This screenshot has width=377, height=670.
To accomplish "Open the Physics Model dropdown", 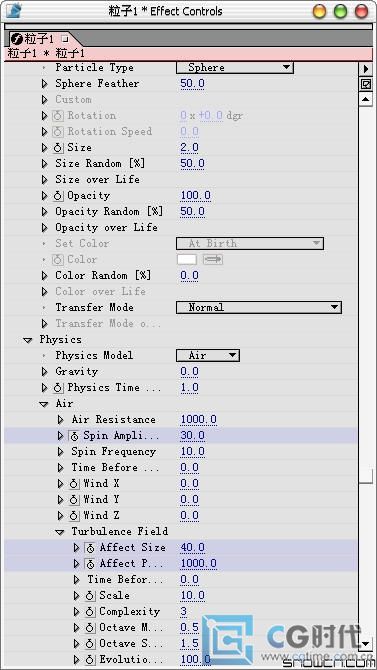I will (x=208, y=356).
